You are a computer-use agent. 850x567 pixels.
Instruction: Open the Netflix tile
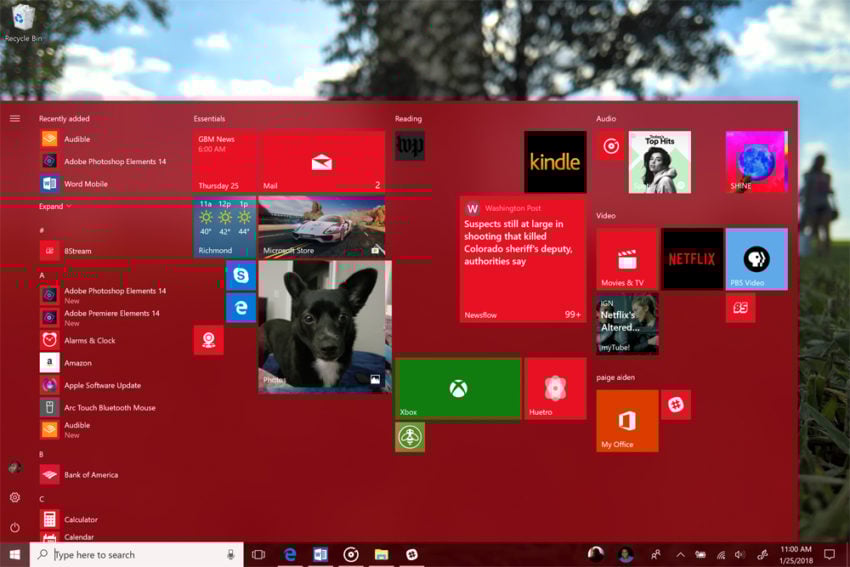692,259
